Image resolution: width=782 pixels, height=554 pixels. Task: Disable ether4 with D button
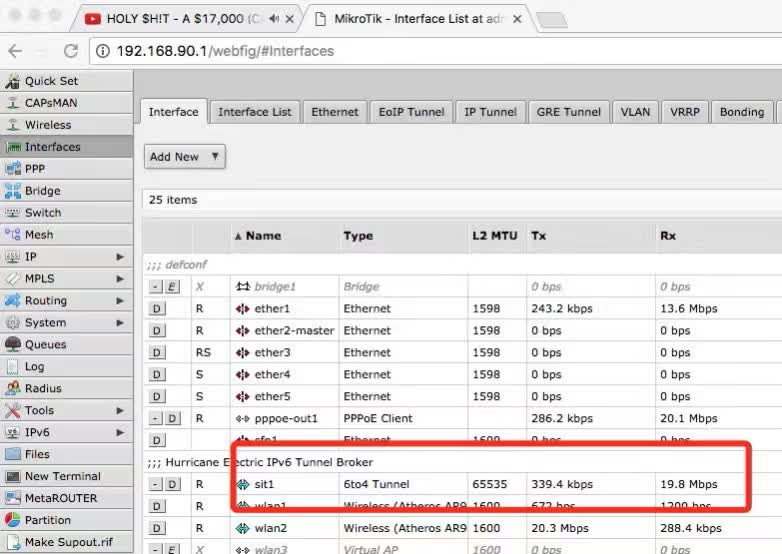click(x=157, y=374)
